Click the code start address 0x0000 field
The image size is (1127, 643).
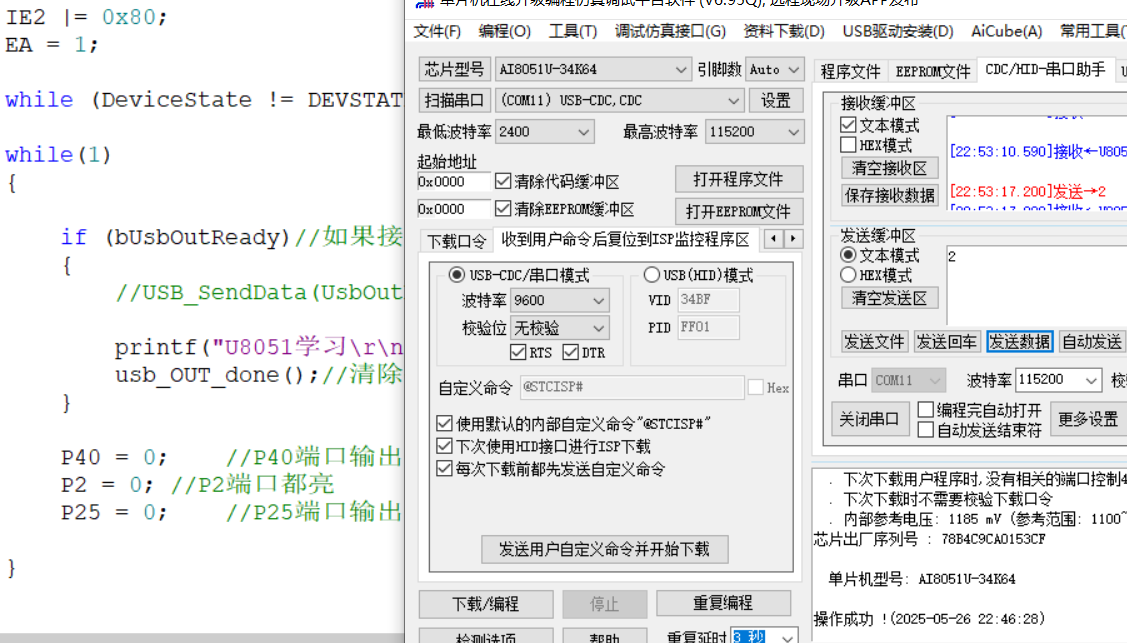tap(454, 182)
